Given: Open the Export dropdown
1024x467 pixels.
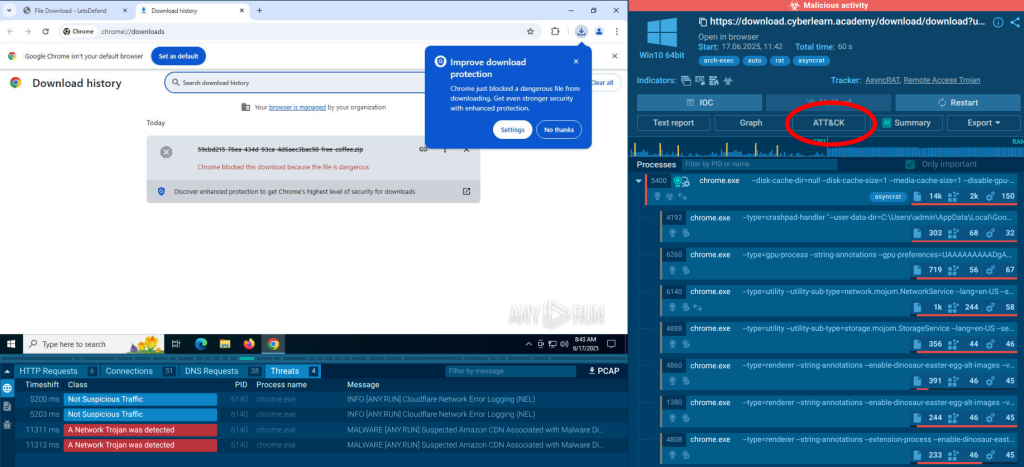Looking at the screenshot, I should coord(984,123).
